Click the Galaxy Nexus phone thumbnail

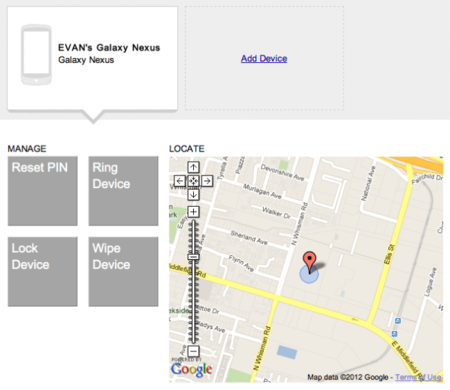[x=36, y=54]
